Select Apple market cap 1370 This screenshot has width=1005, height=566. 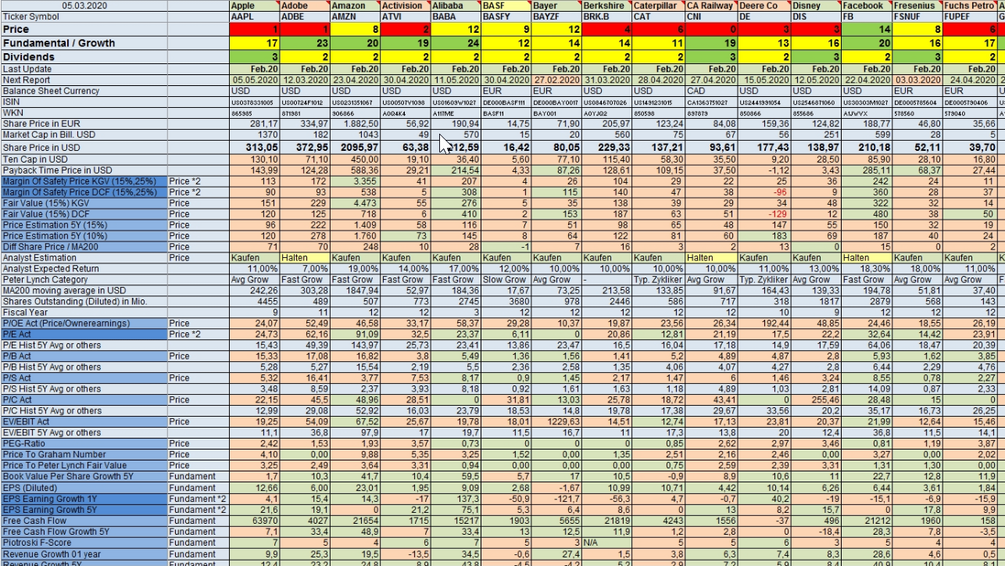[254, 135]
